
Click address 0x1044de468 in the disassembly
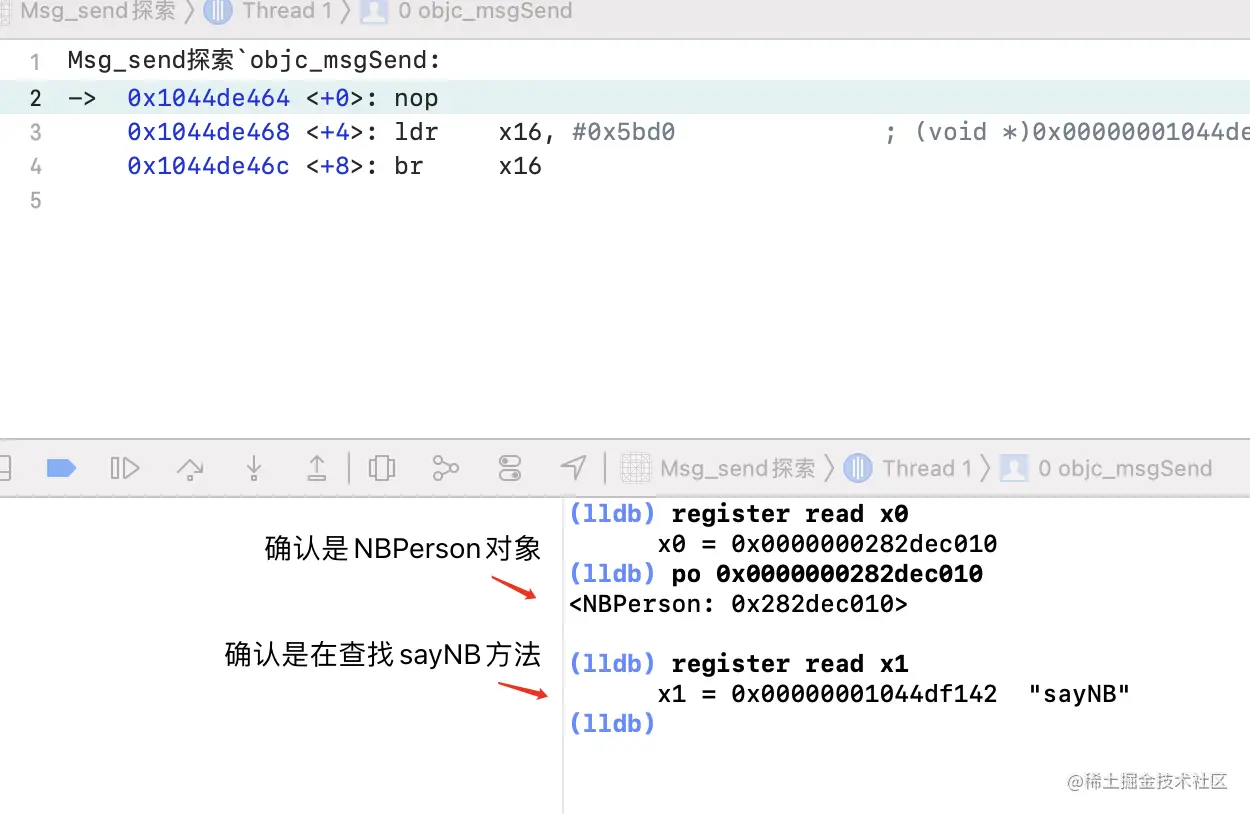tap(209, 132)
